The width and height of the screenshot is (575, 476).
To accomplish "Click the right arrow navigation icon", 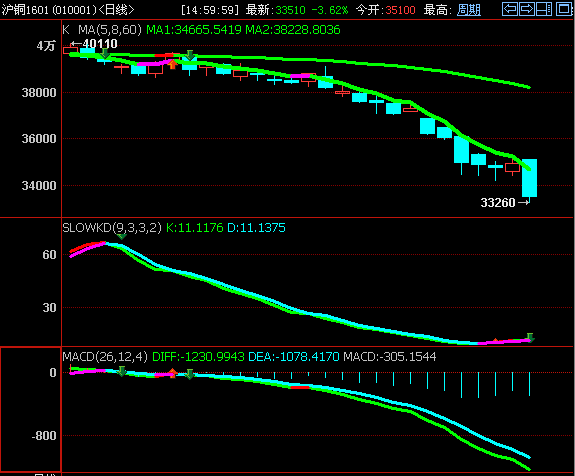I will point(527,8).
